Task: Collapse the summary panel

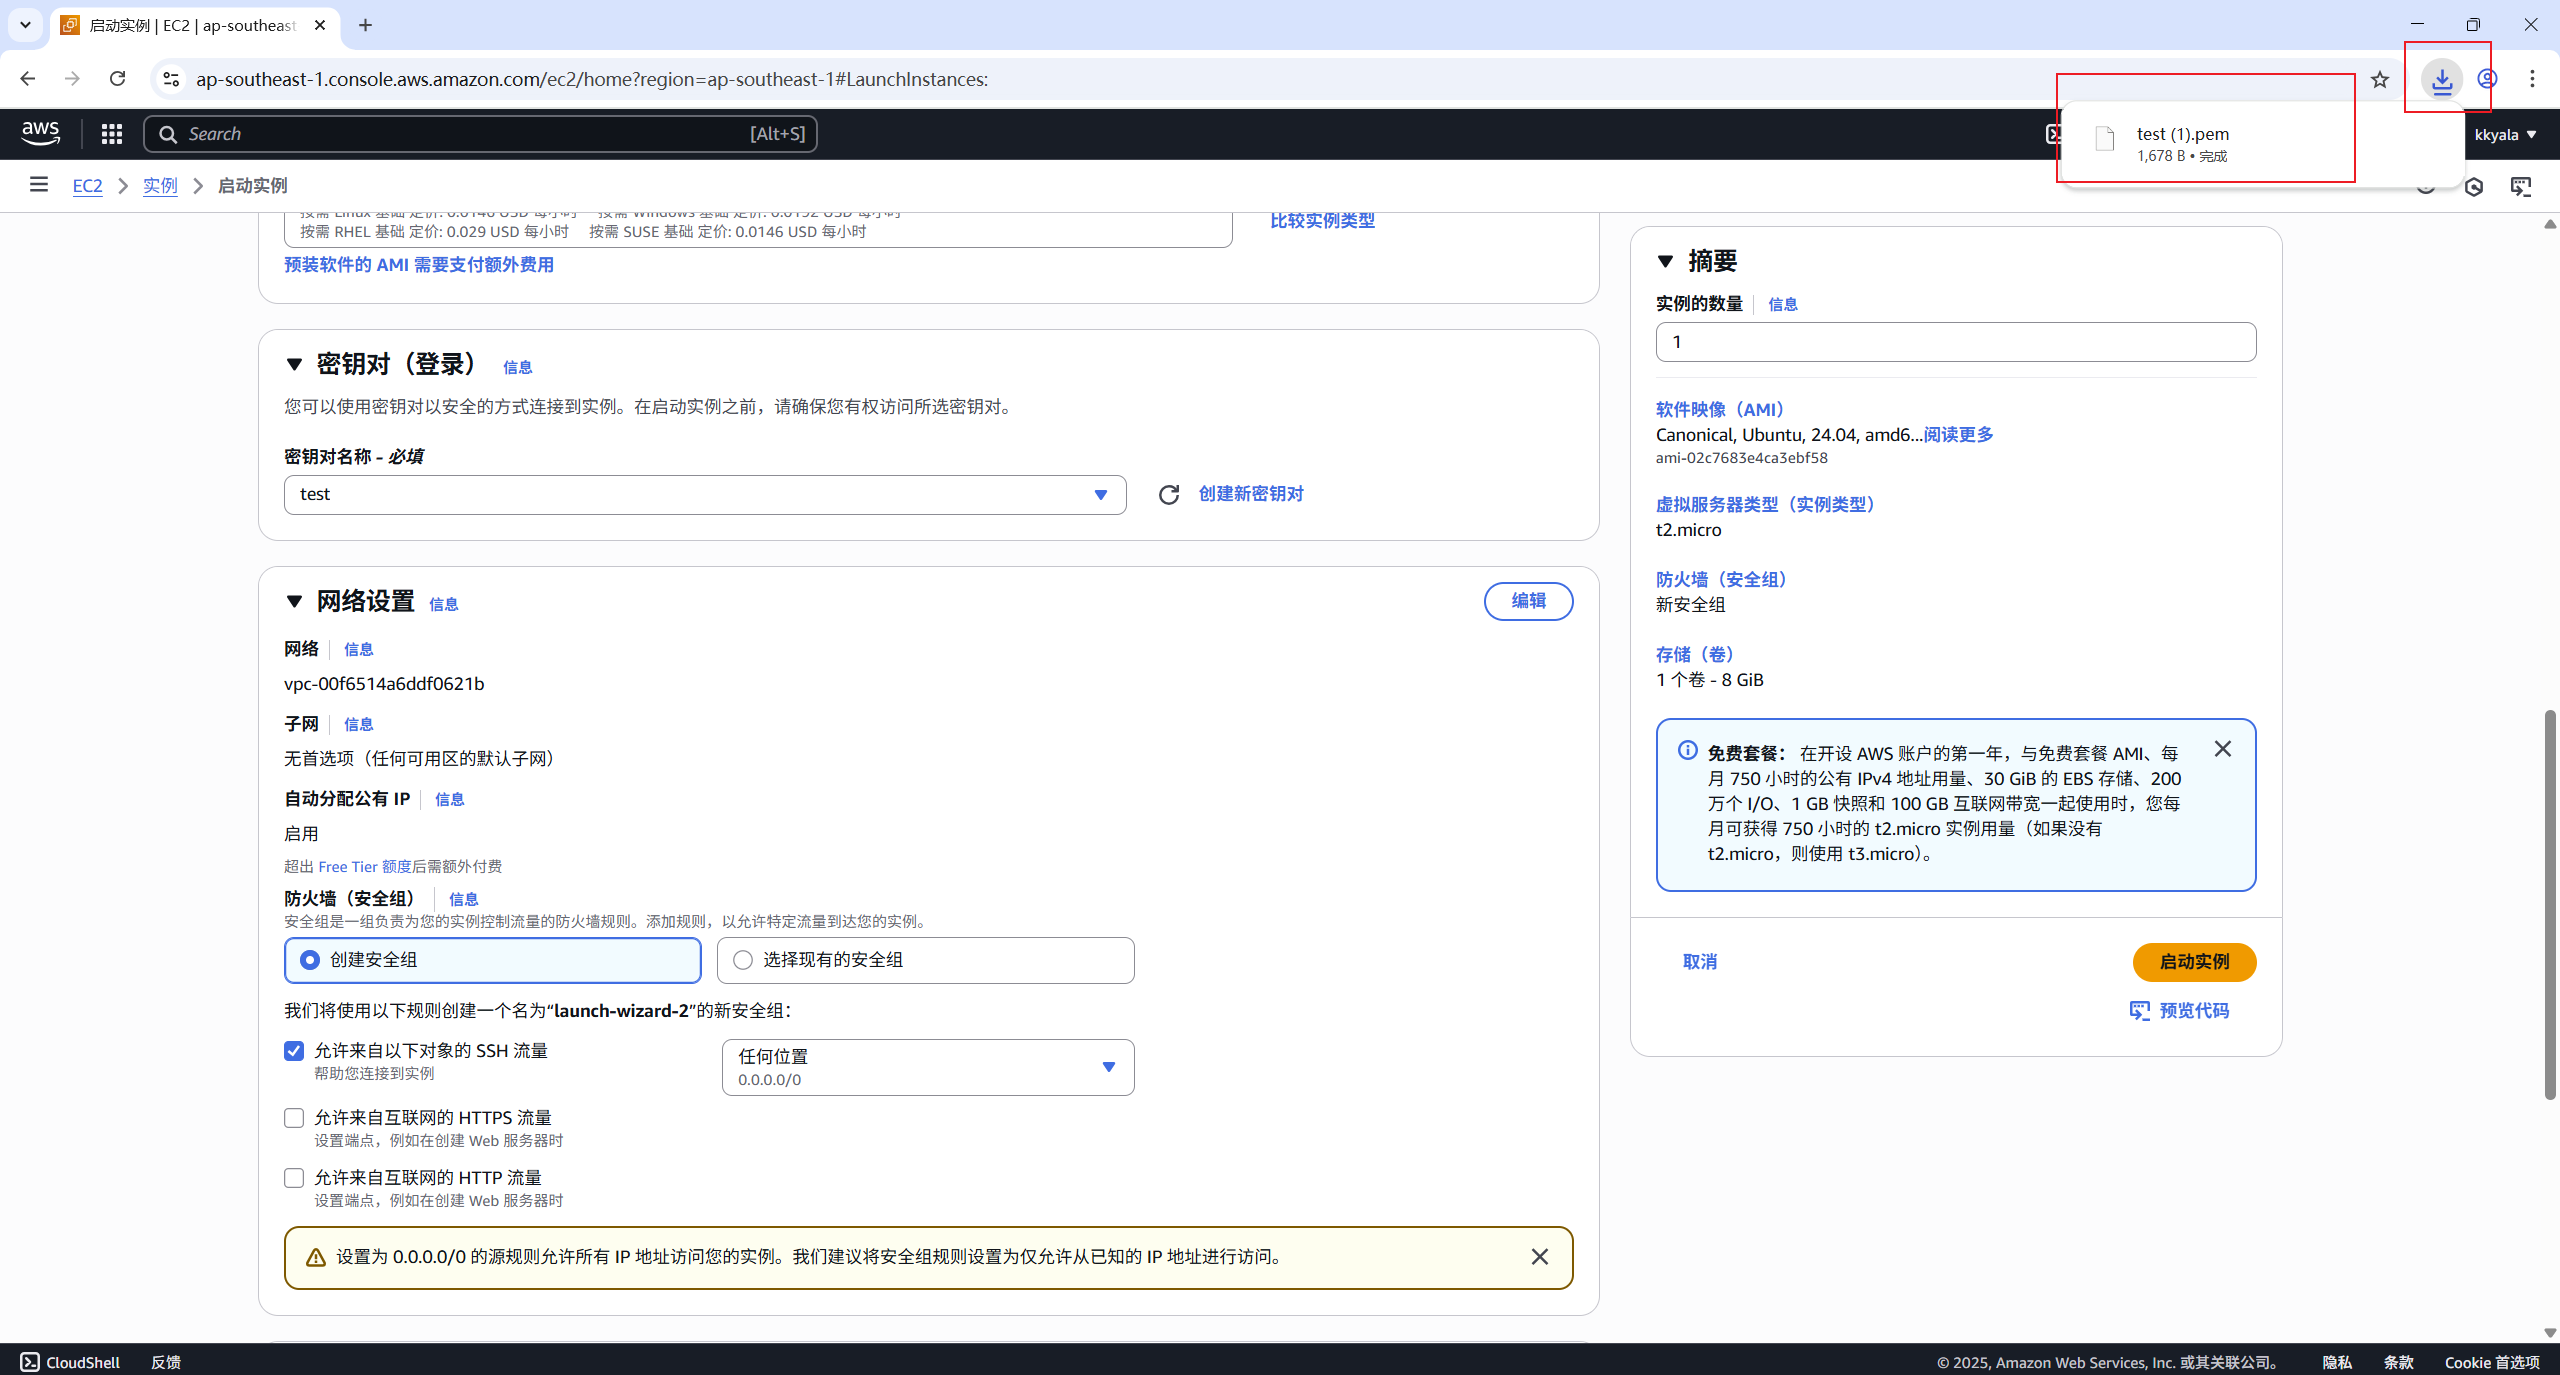Action: point(1666,261)
